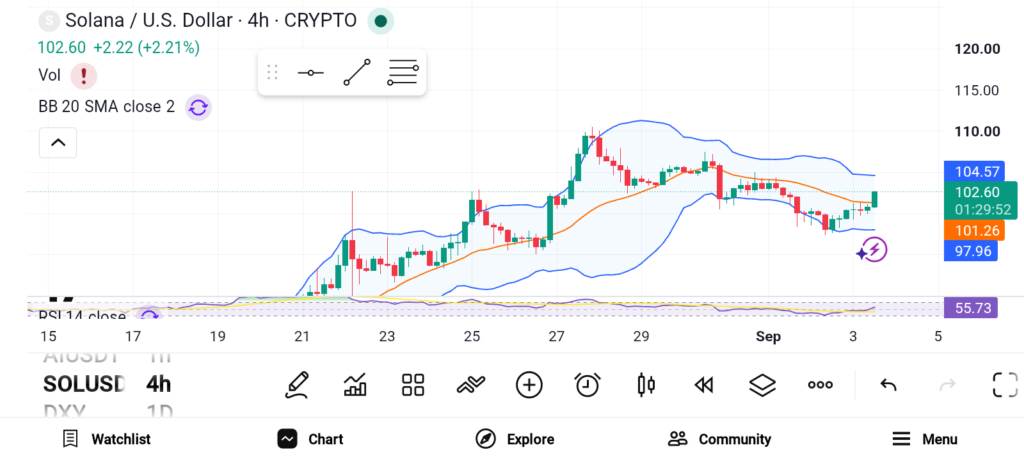The height and width of the screenshot is (461, 1024).
Task: Choose the parallel lines fib tool
Action: (x=403, y=72)
